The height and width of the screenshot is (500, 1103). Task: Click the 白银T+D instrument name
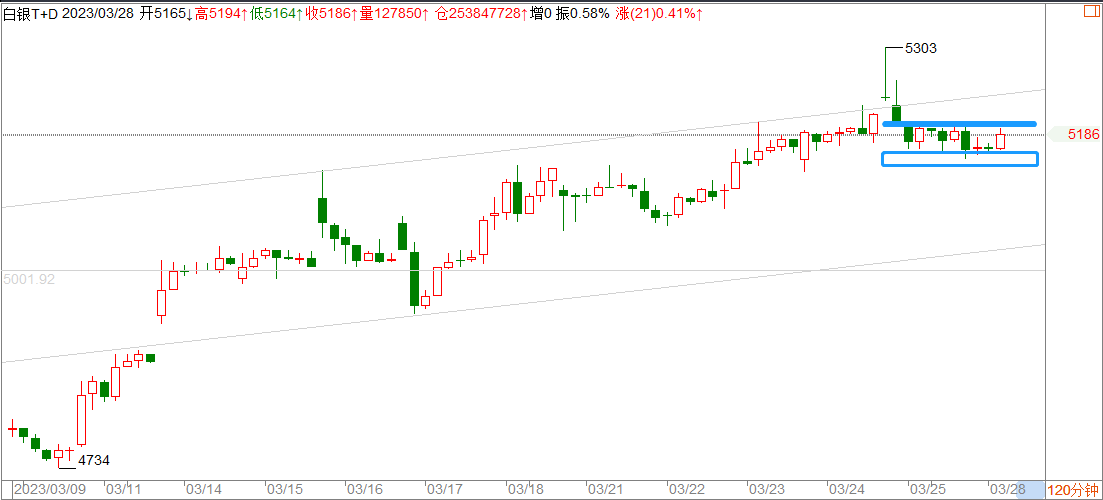pyautogui.click(x=31, y=15)
